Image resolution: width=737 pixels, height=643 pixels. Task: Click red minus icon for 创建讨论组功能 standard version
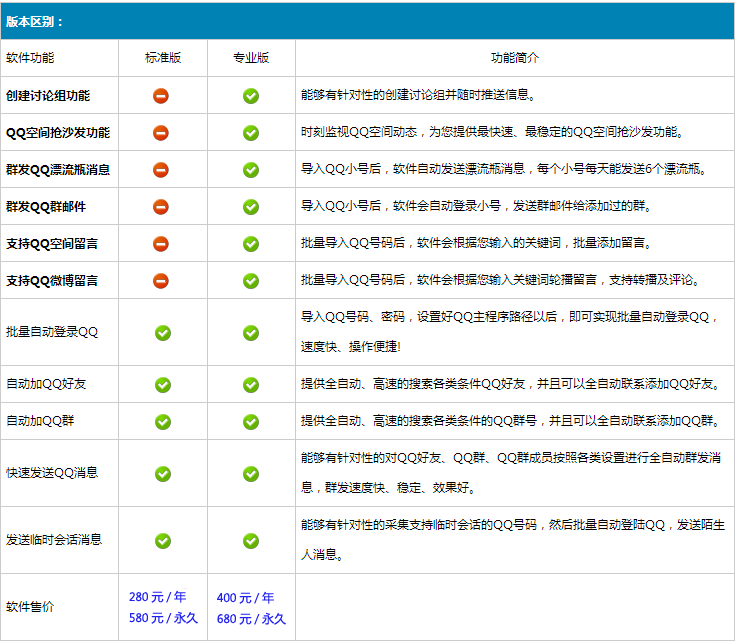tap(161, 96)
